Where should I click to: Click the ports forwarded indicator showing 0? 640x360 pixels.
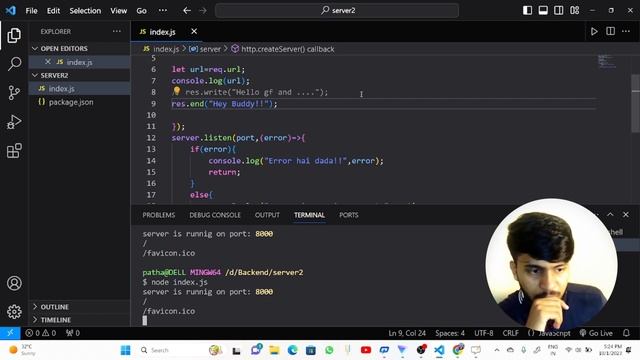pos(73,333)
